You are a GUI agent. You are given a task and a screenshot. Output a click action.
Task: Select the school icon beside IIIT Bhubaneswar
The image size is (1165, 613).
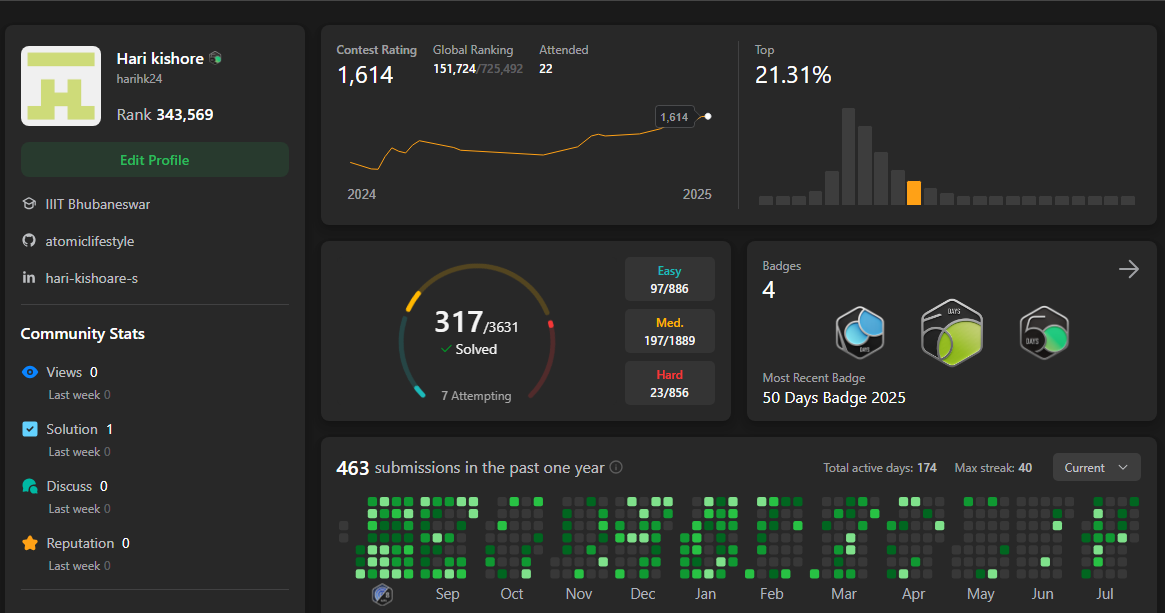coord(28,203)
